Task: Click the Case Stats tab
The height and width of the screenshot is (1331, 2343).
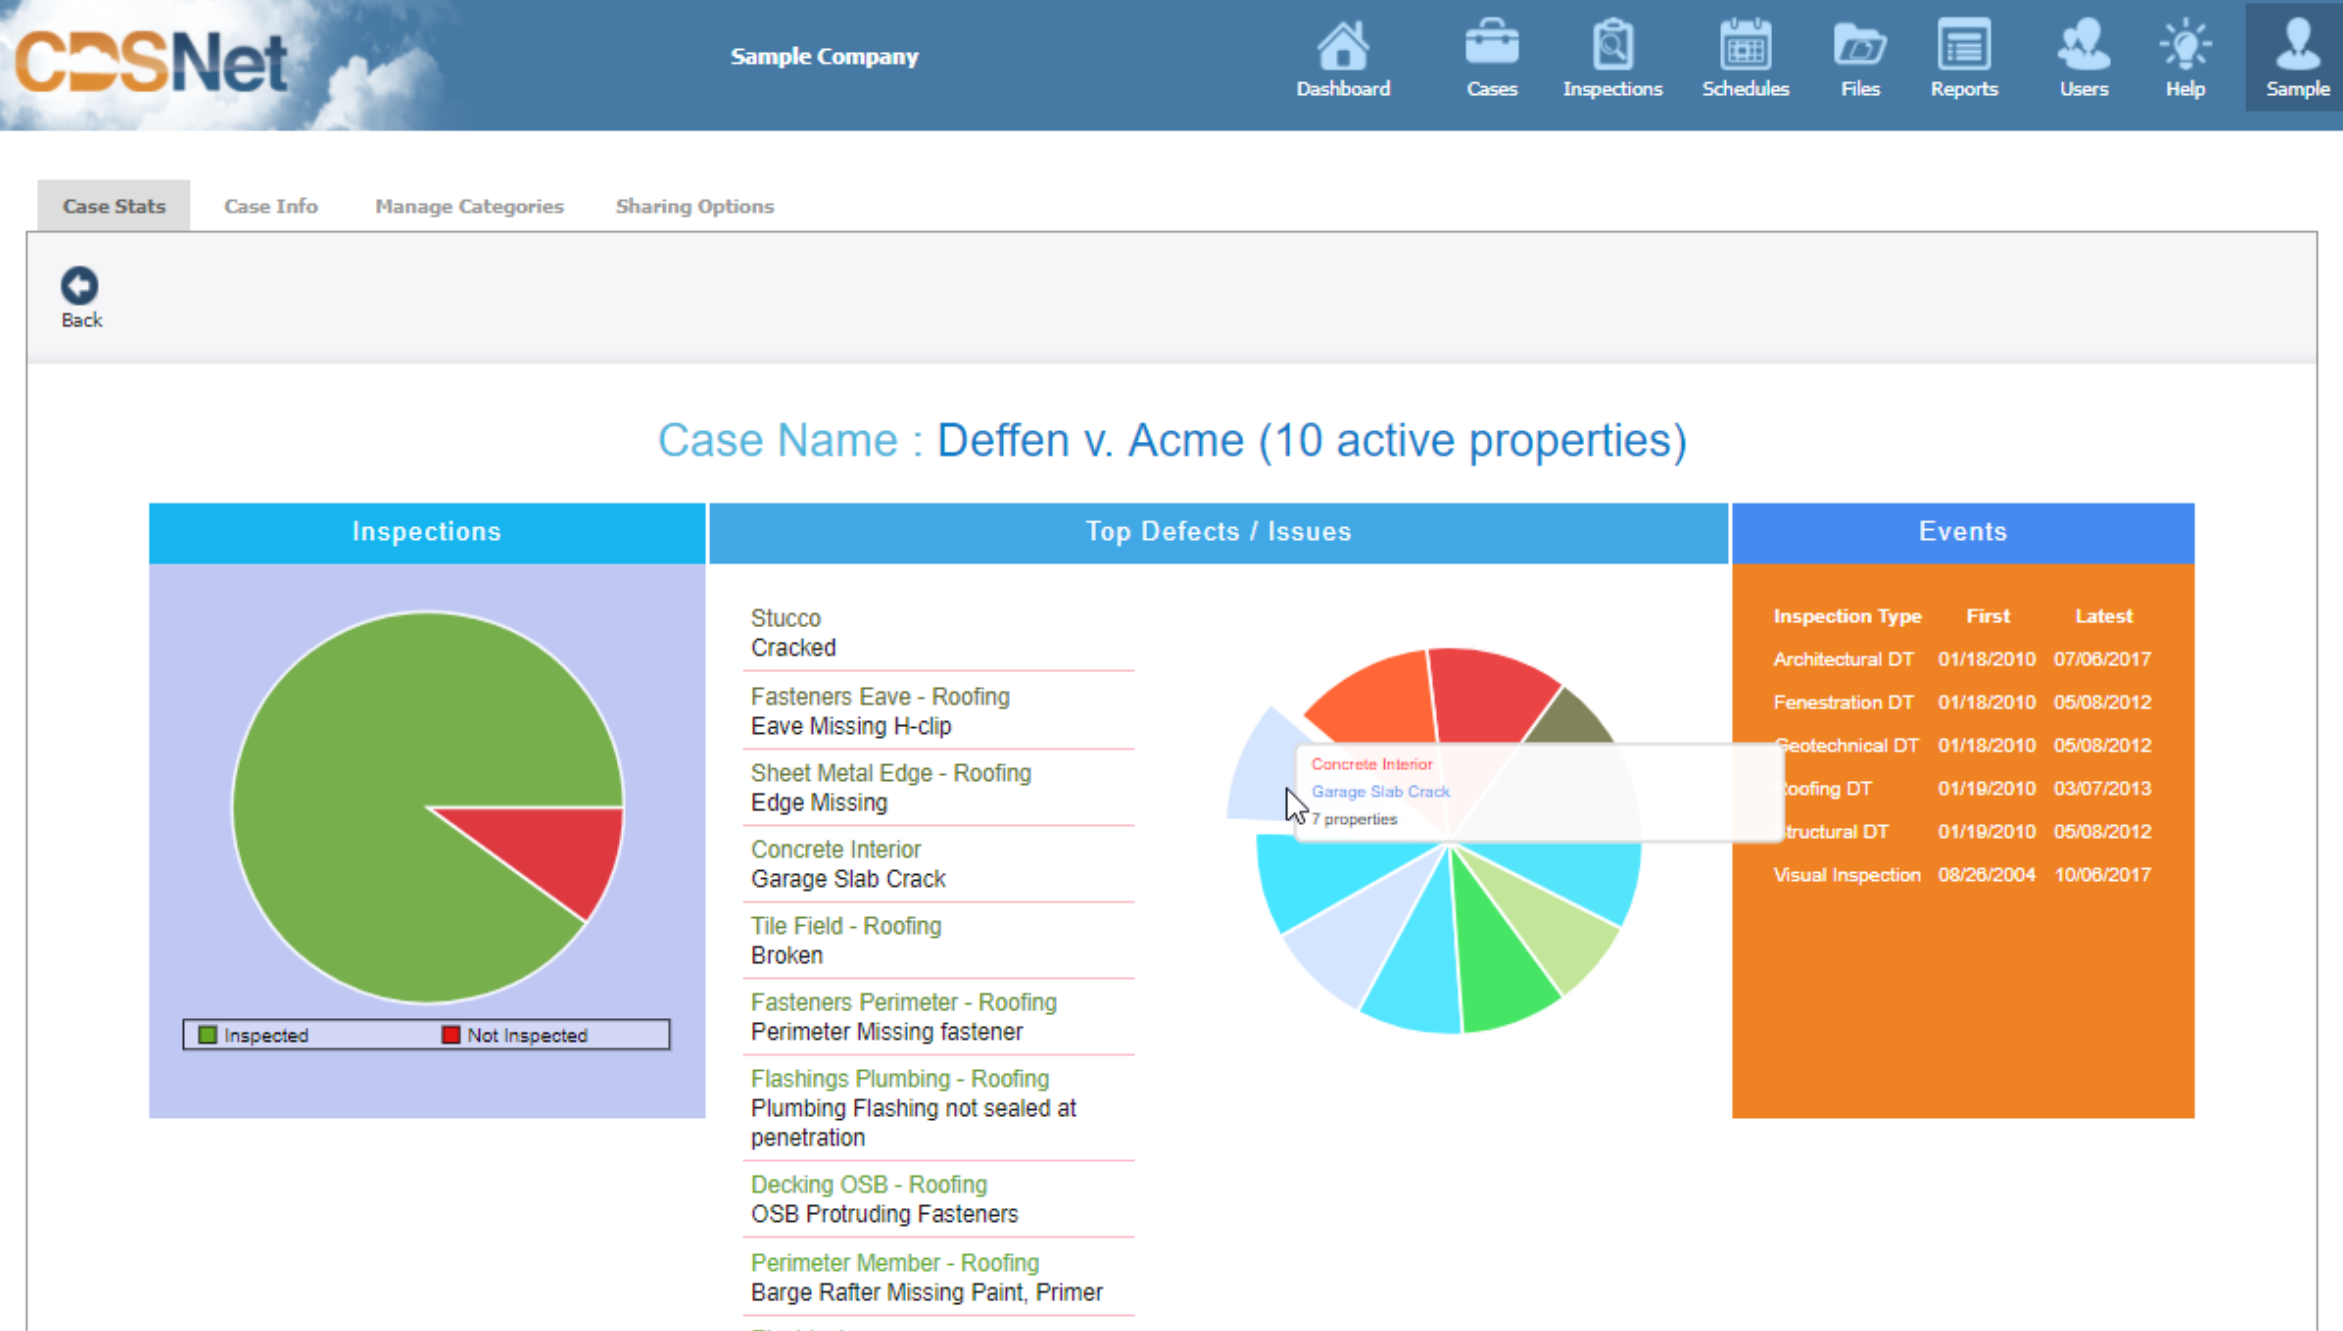Action: 114,206
